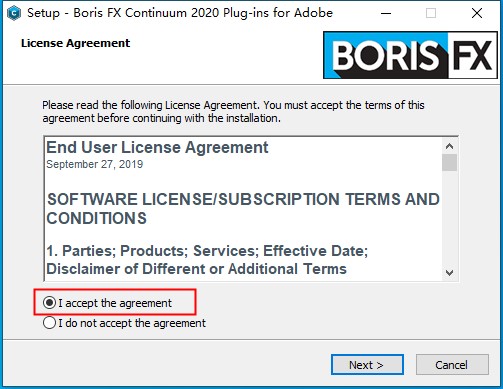
Task: Minimize the Boris FX setup window
Action: coord(386,13)
